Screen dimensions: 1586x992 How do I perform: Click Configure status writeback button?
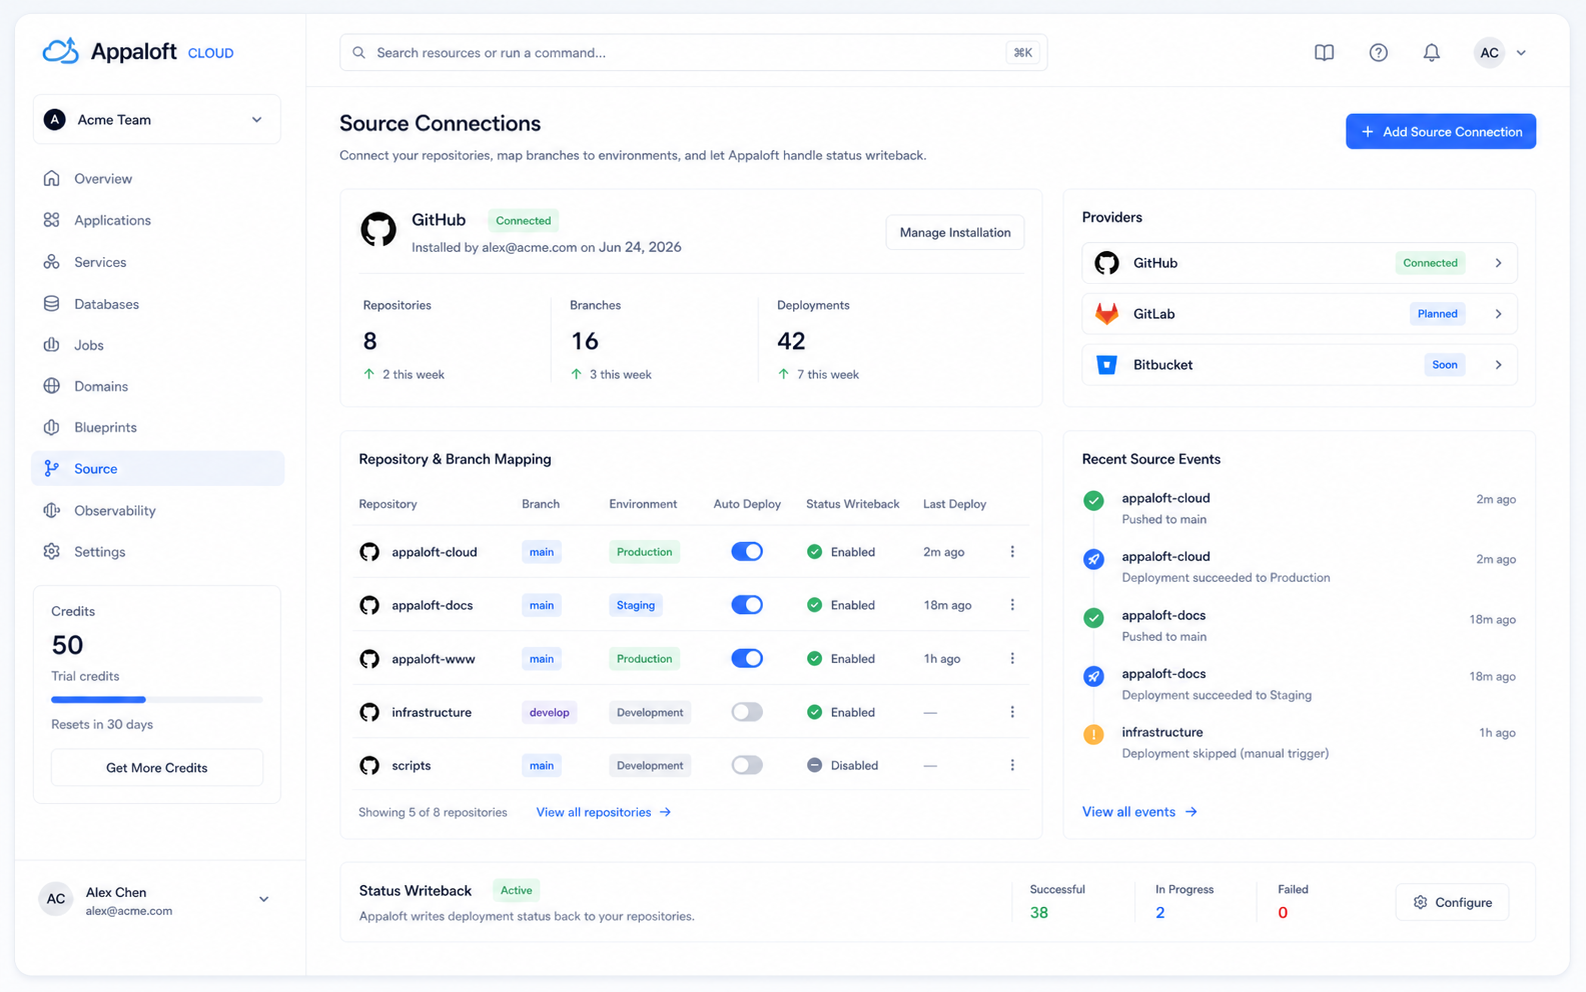tap(1452, 903)
